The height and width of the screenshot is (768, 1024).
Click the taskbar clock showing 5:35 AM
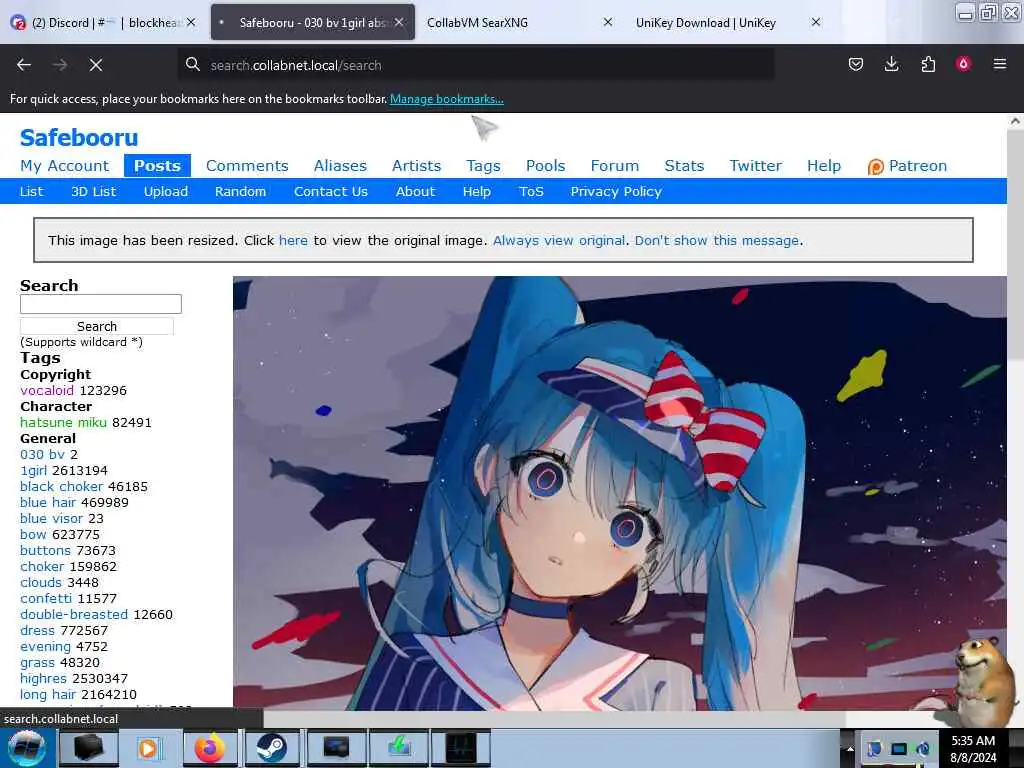pyautogui.click(x=973, y=748)
